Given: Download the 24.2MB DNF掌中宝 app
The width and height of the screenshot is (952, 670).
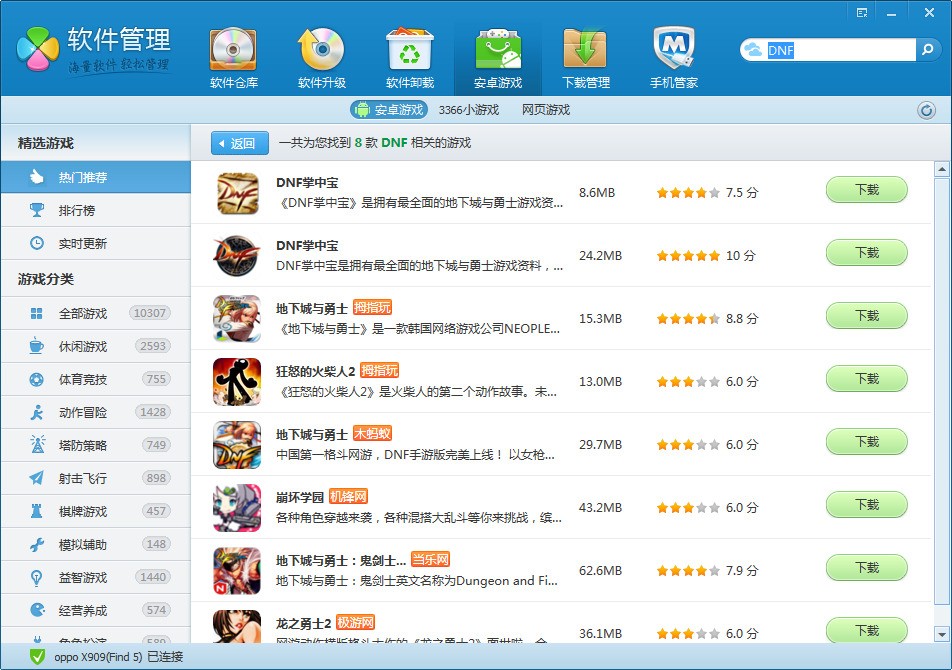Looking at the screenshot, I should point(866,253).
